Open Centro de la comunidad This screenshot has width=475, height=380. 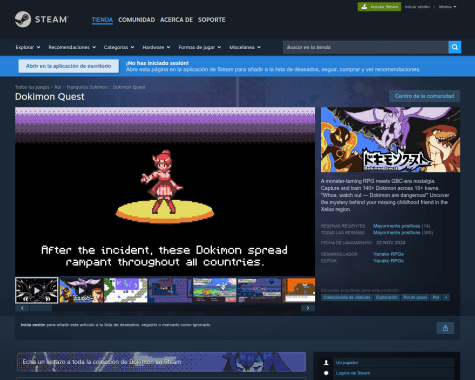(x=424, y=96)
